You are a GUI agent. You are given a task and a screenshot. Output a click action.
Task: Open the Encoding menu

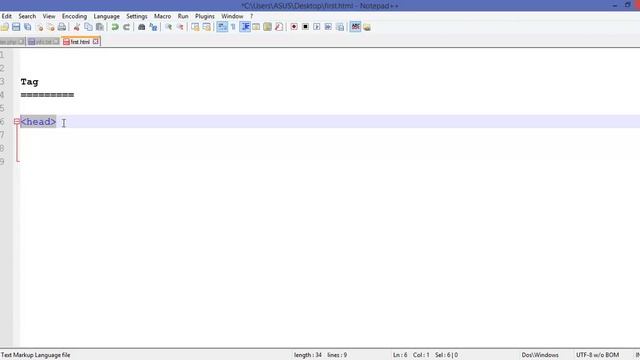tap(74, 16)
